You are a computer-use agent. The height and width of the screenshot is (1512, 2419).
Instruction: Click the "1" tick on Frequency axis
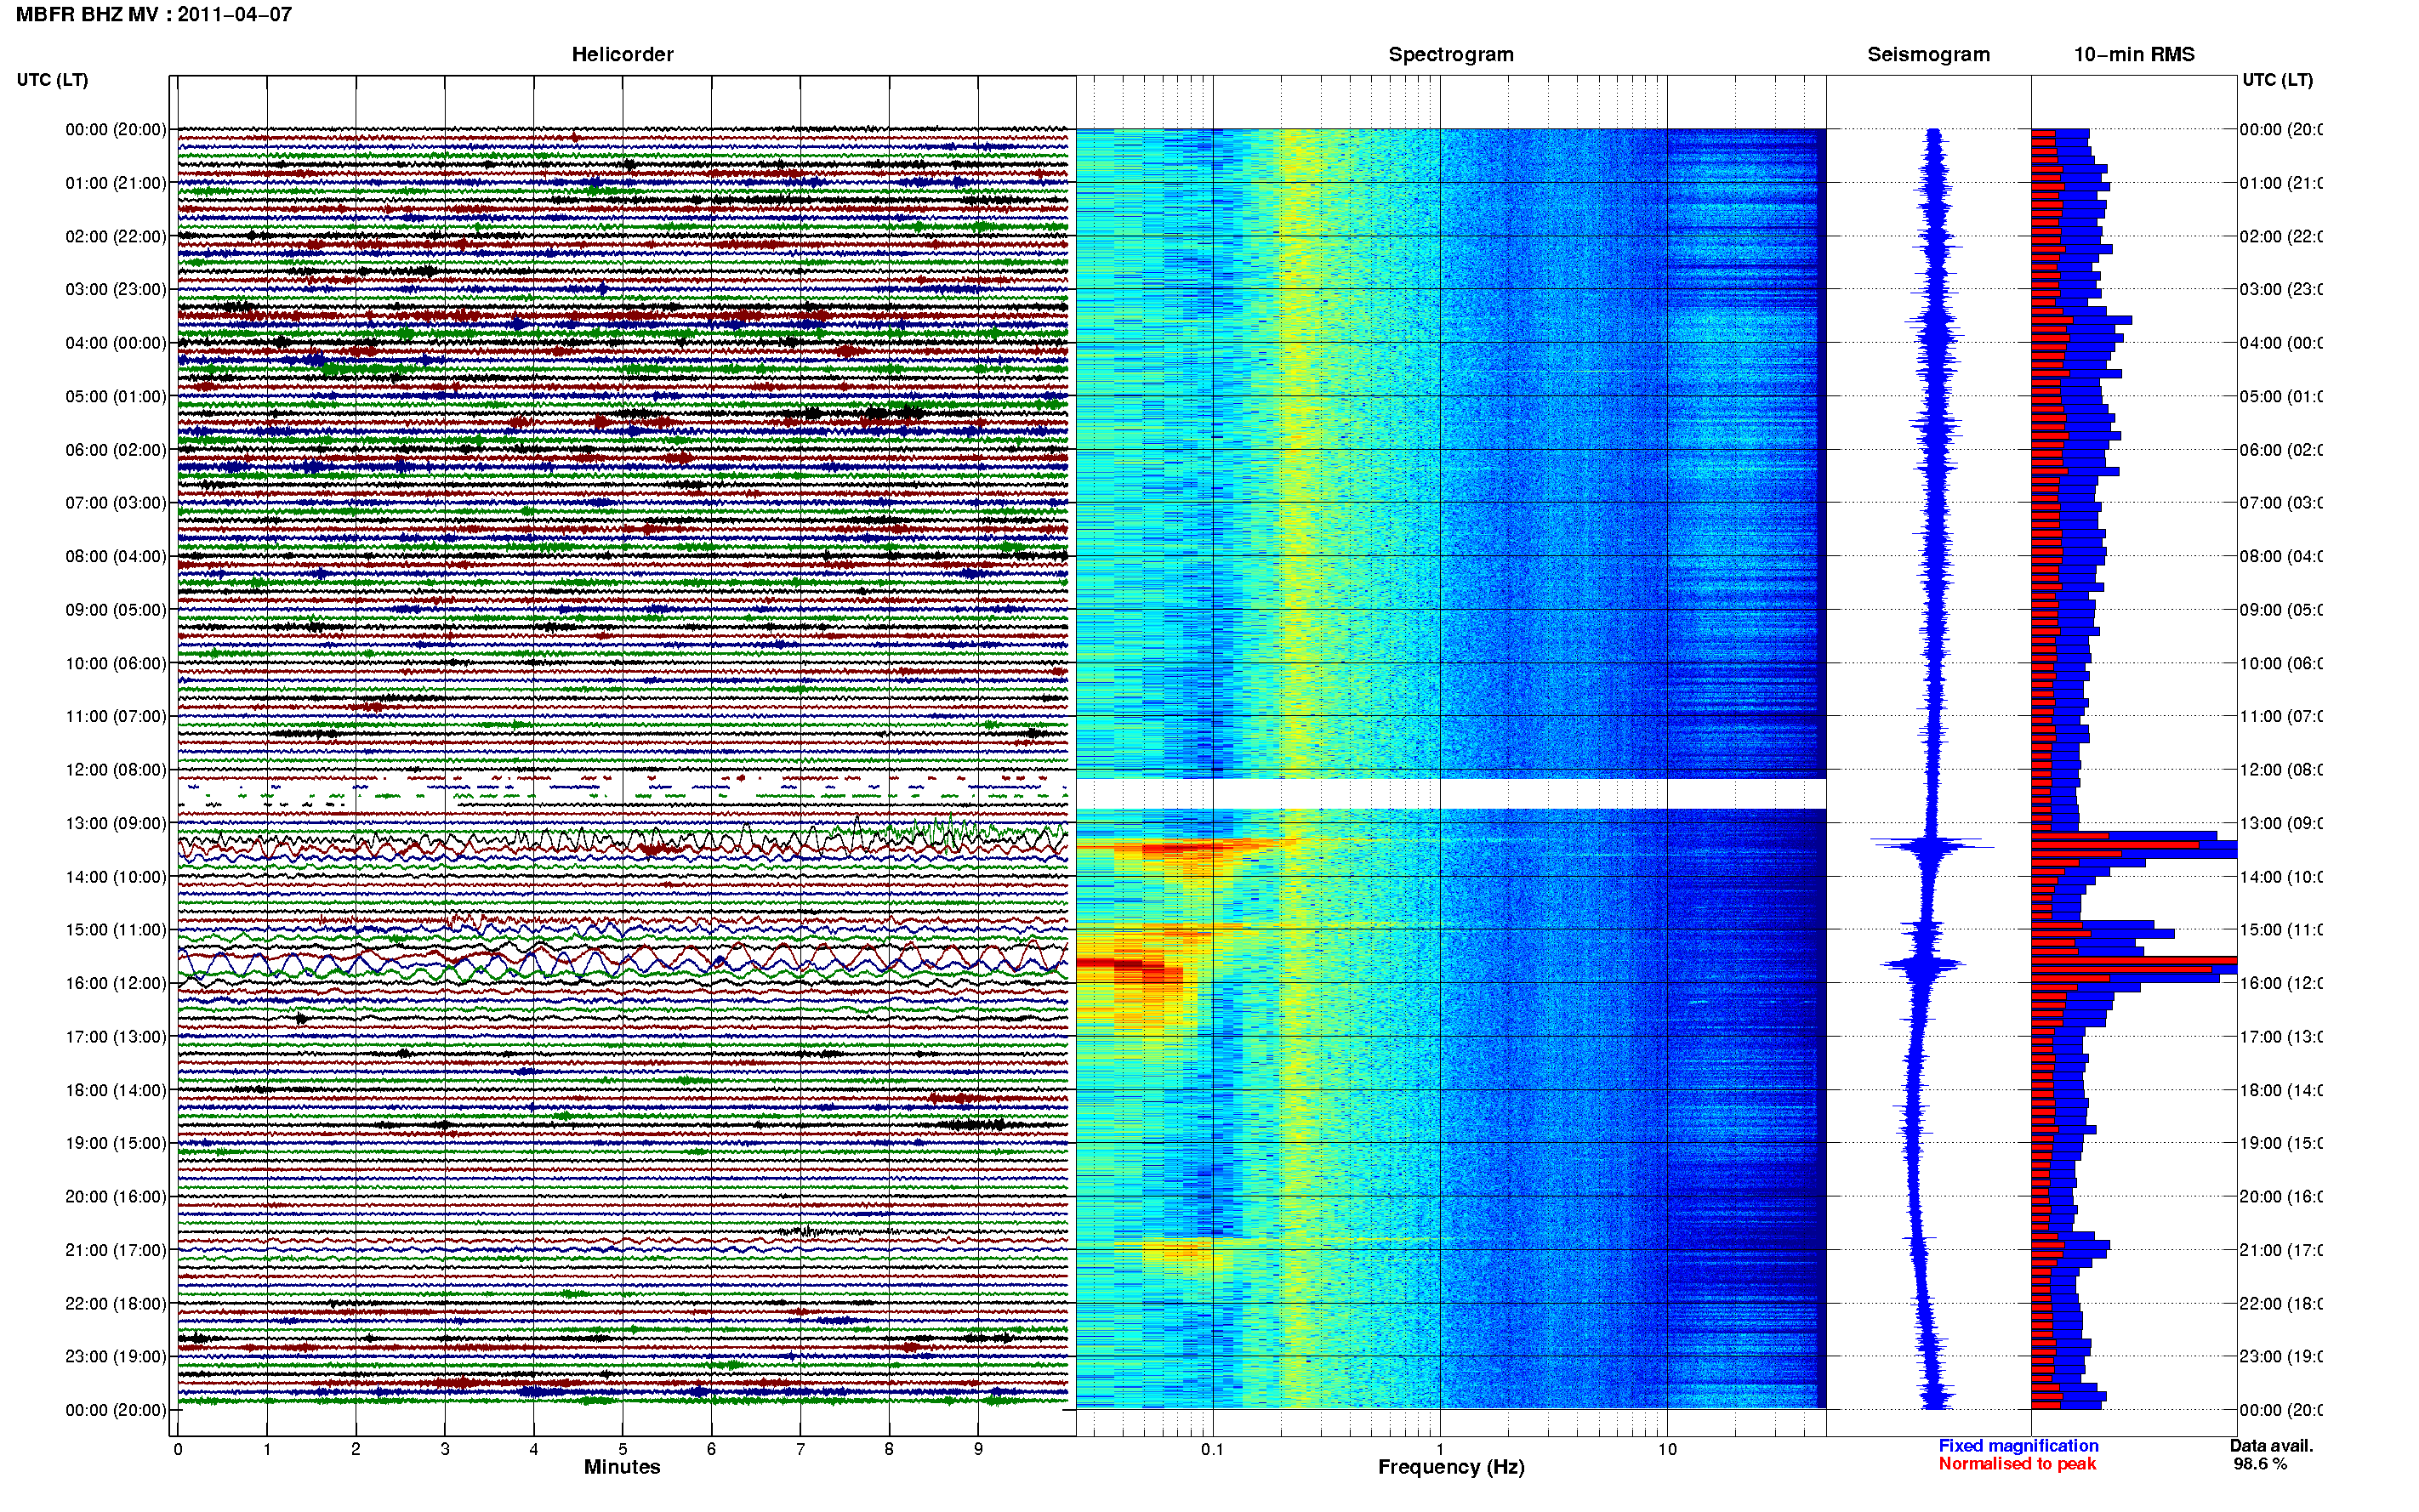(x=1440, y=1449)
